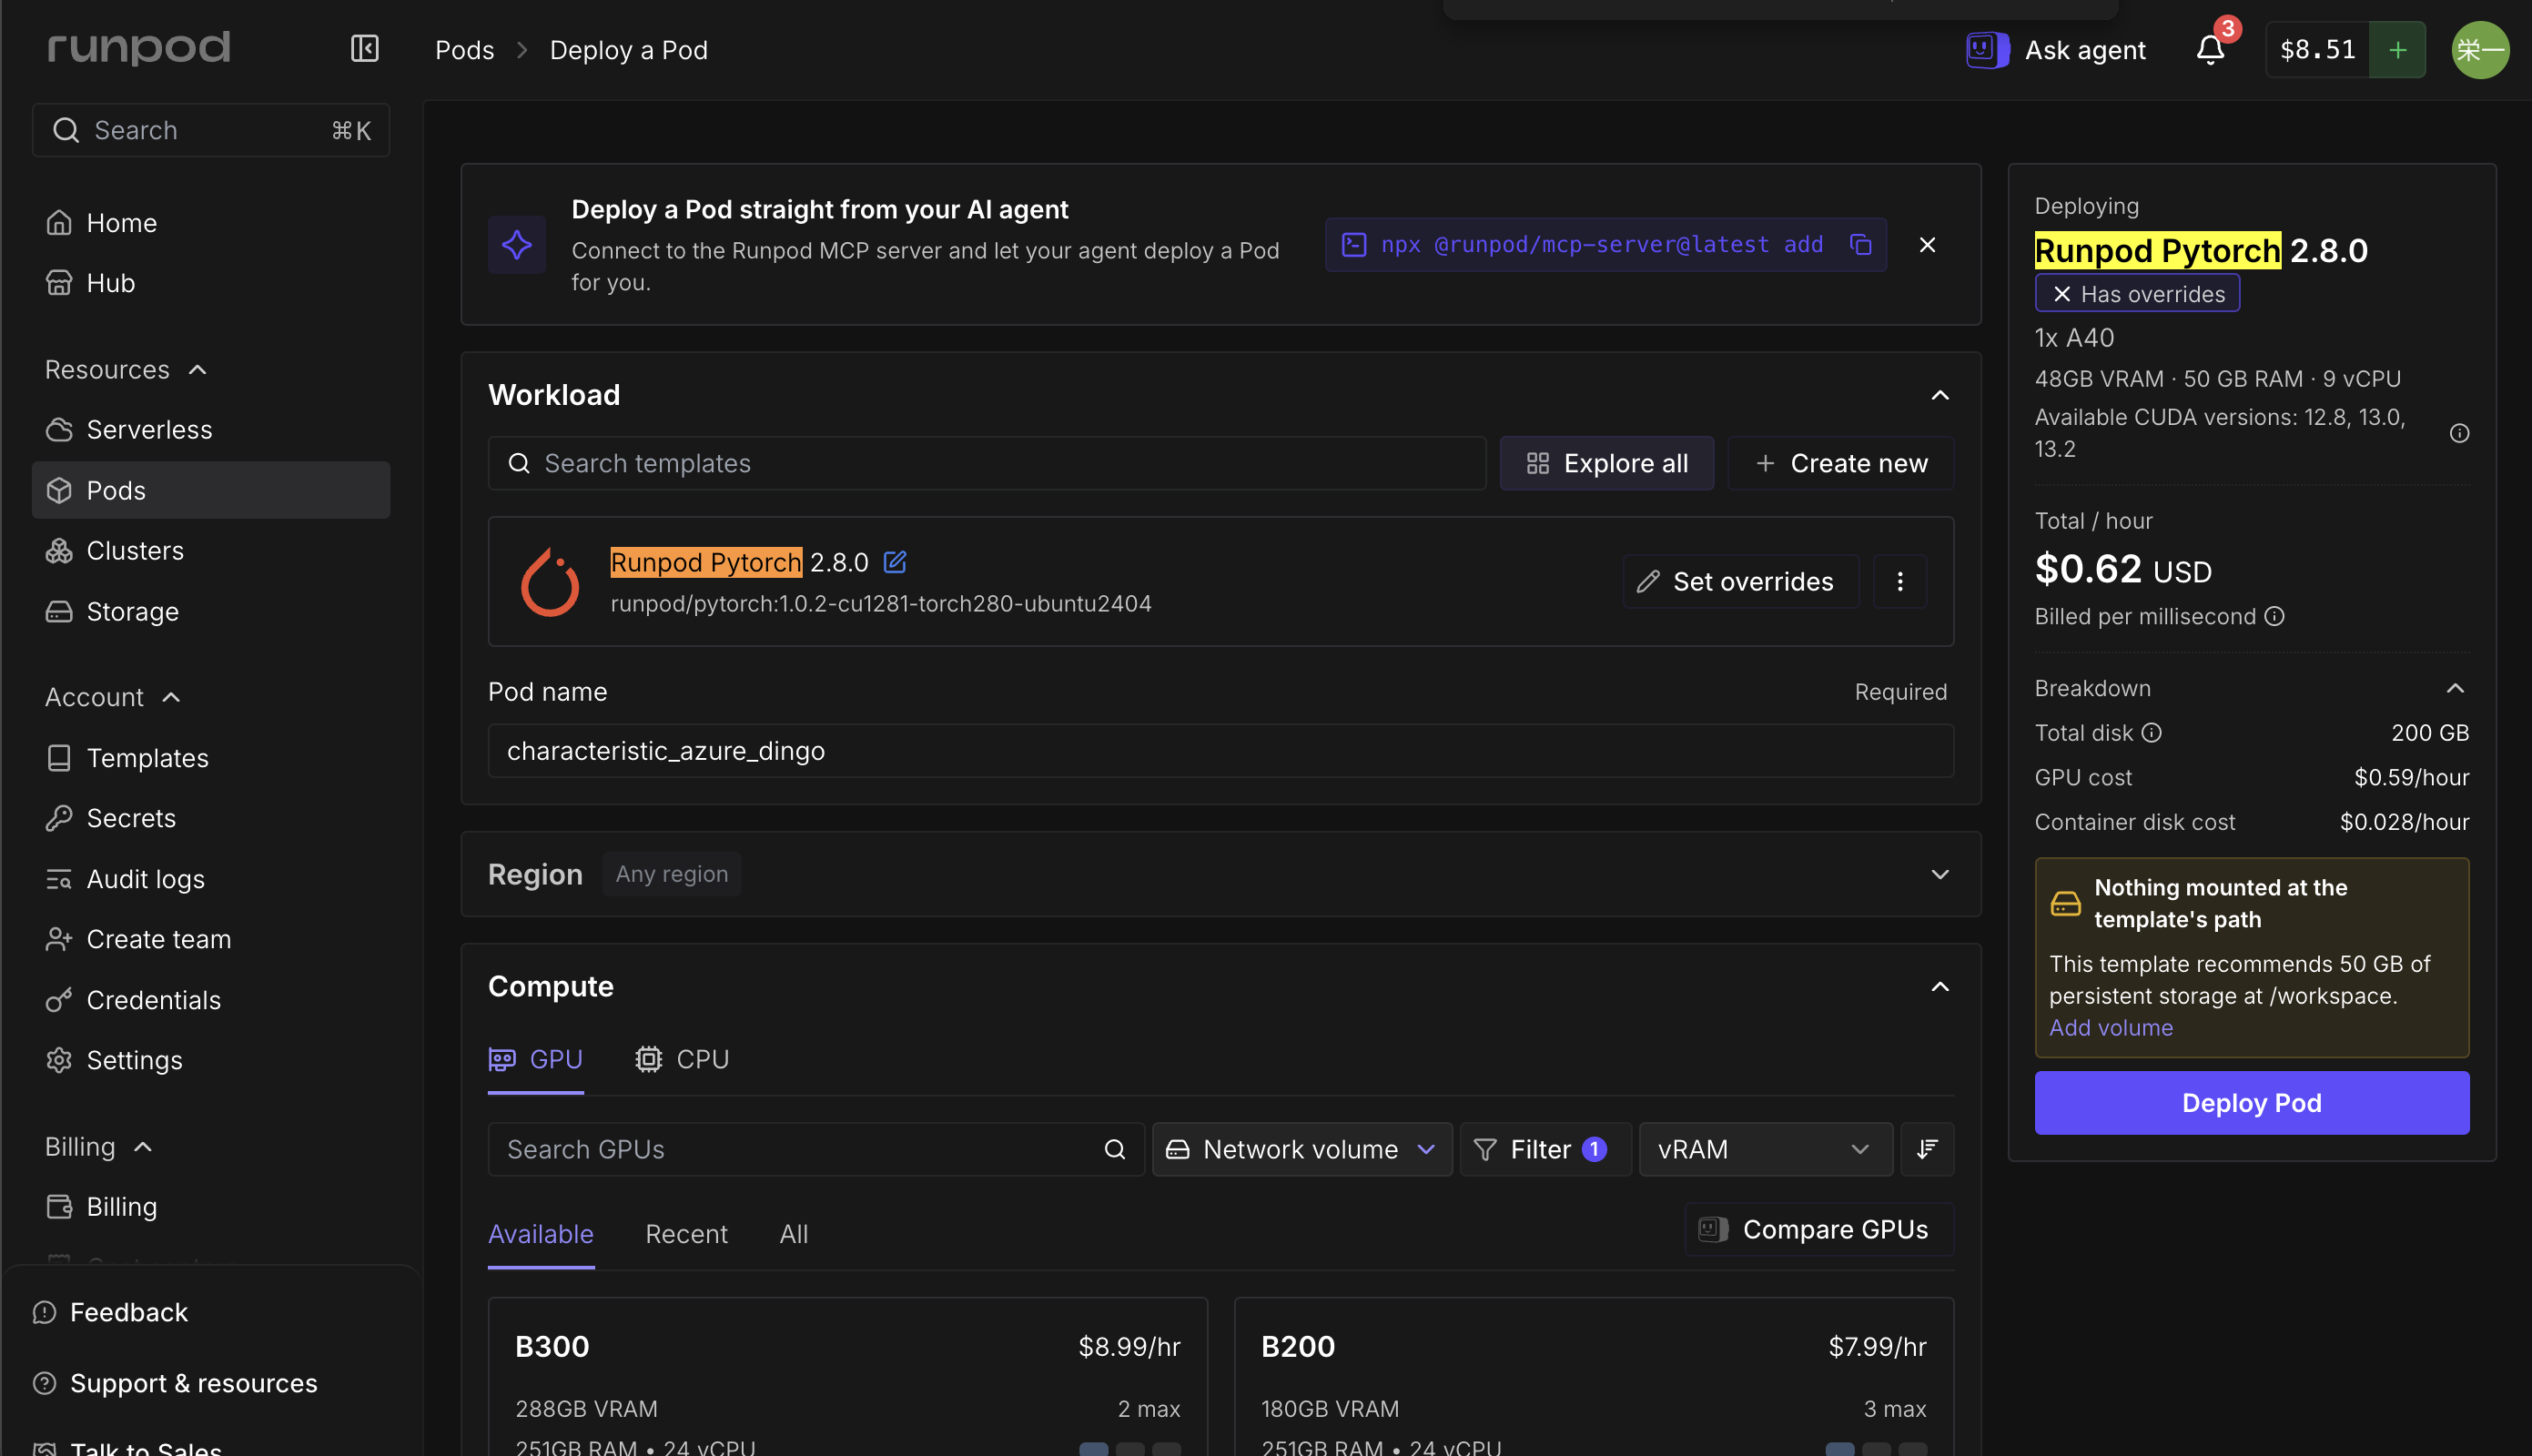The image size is (2532, 1456).
Task: Collapse the Breakdown cost details
Action: 2454,688
